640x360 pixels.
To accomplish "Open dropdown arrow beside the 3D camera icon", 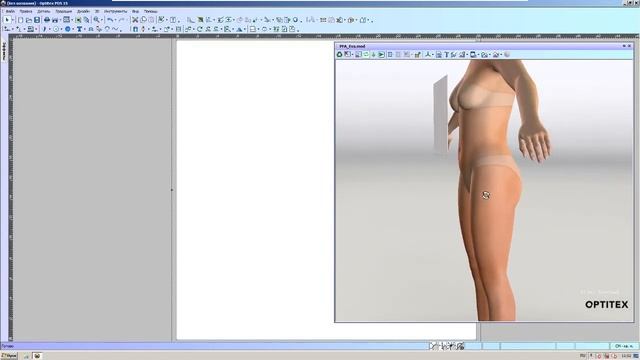I will pos(478,54).
